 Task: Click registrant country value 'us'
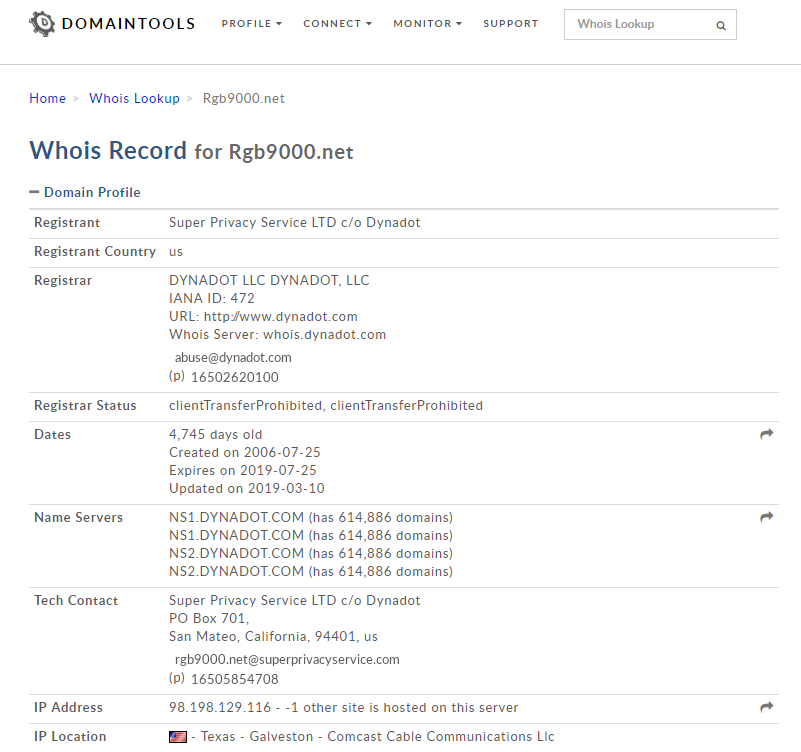[176, 252]
